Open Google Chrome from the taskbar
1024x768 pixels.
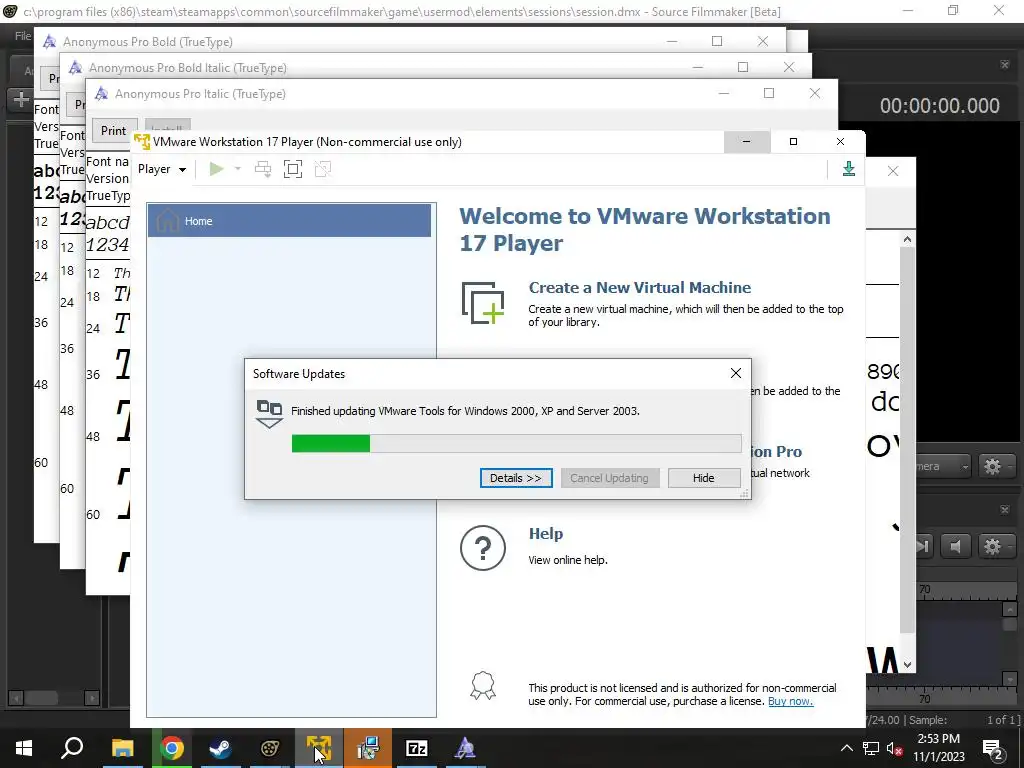click(x=172, y=748)
